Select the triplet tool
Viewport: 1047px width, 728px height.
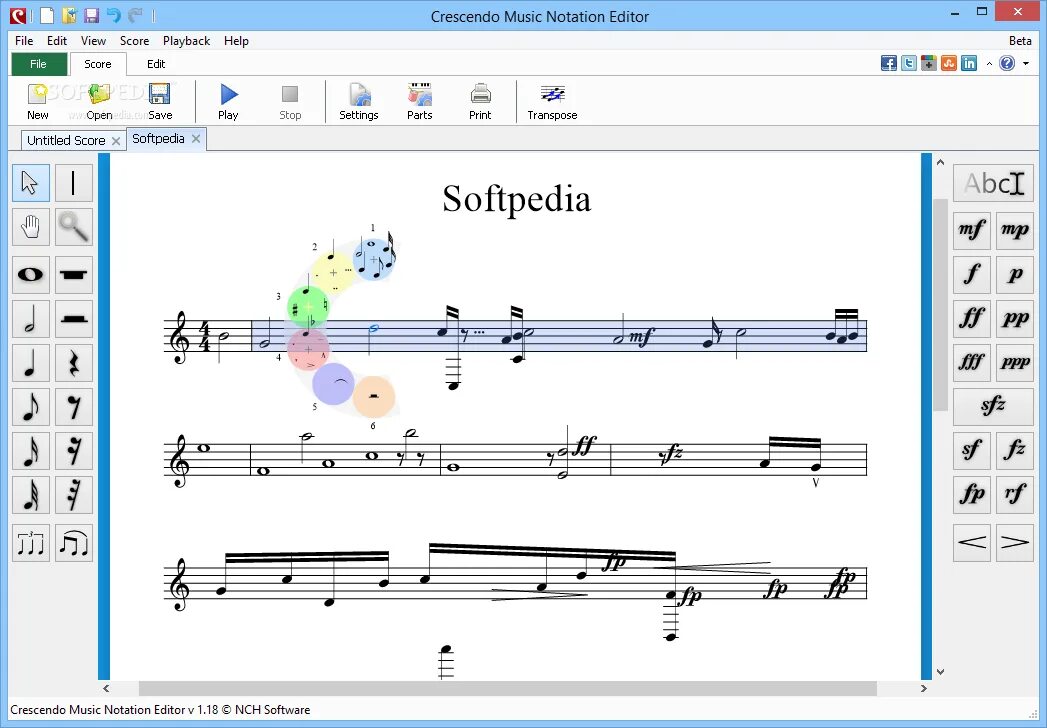[31, 543]
